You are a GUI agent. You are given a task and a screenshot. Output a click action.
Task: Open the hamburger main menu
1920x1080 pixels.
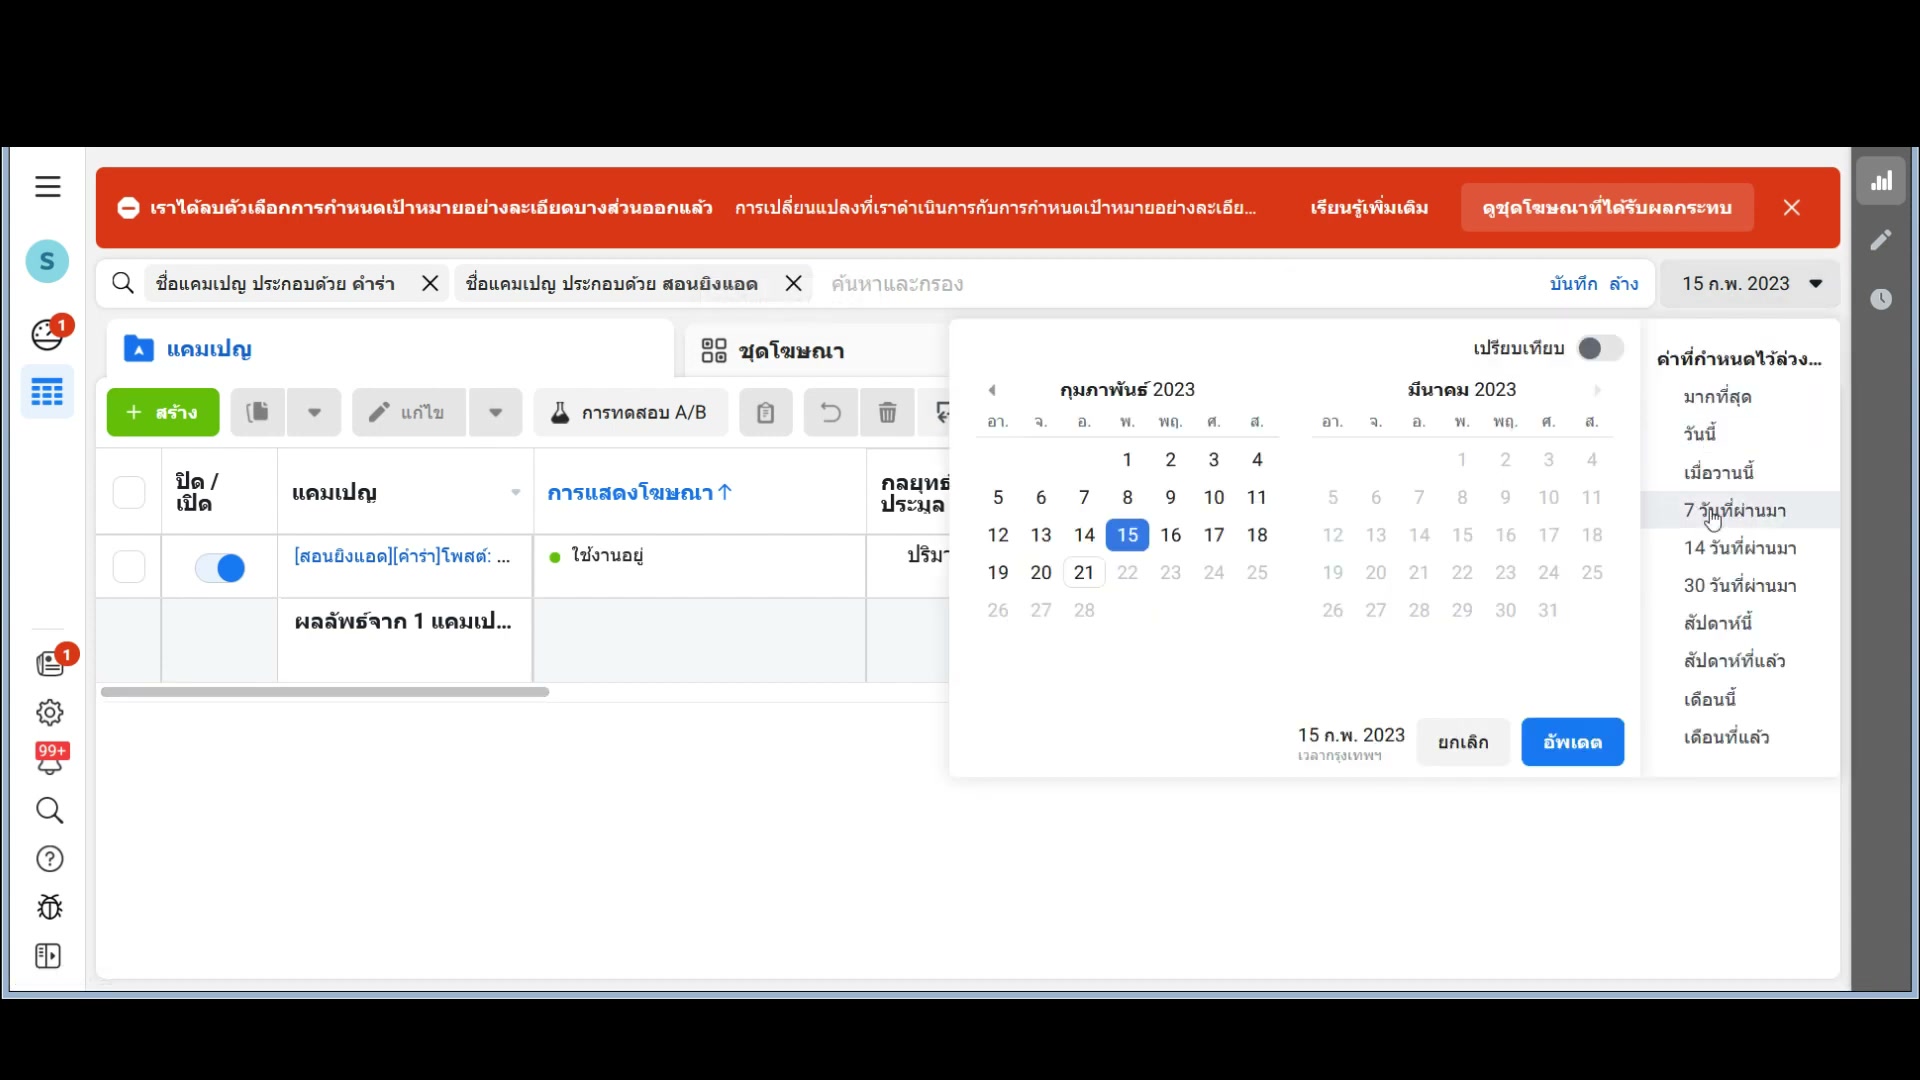pyautogui.click(x=47, y=187)
